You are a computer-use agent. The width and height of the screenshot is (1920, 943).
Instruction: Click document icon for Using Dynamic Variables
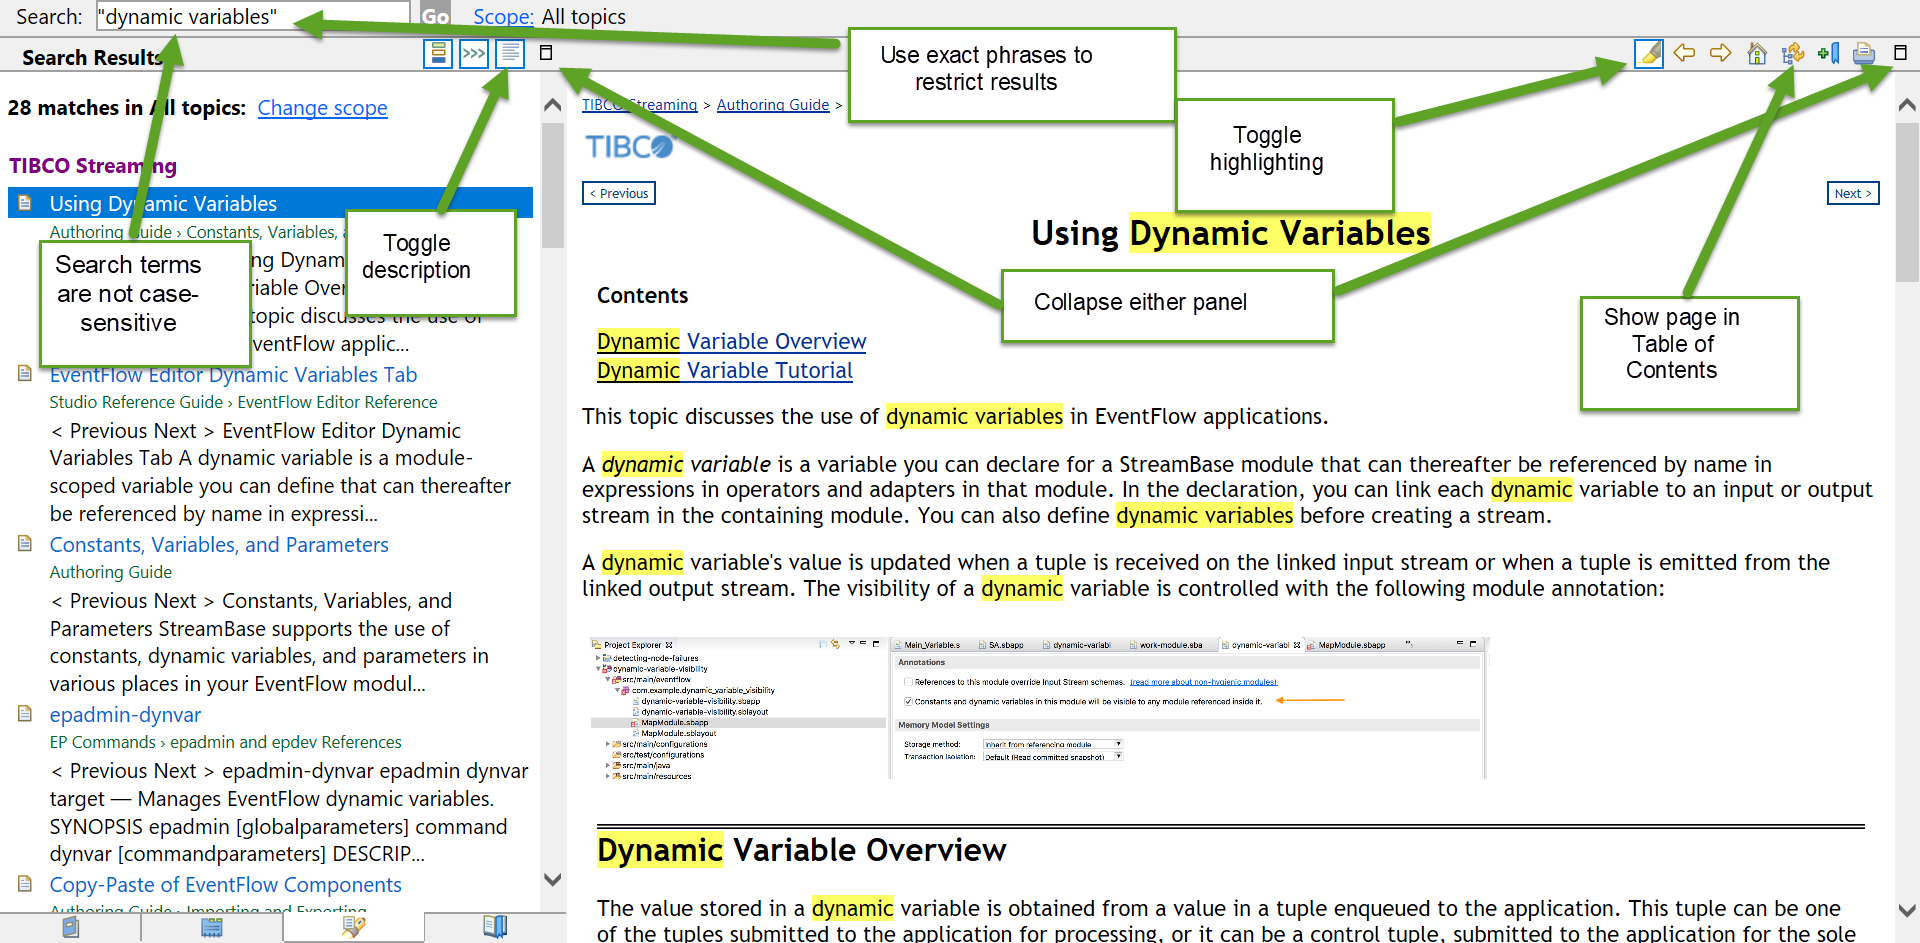(x=25, y=203)
